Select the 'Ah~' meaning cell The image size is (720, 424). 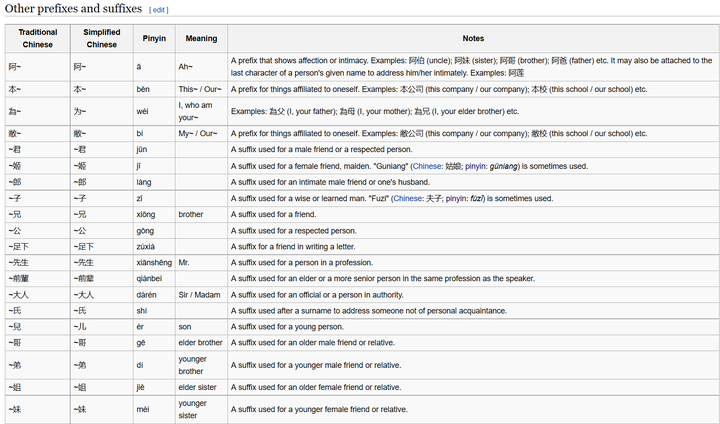click(x=201, y=67)
